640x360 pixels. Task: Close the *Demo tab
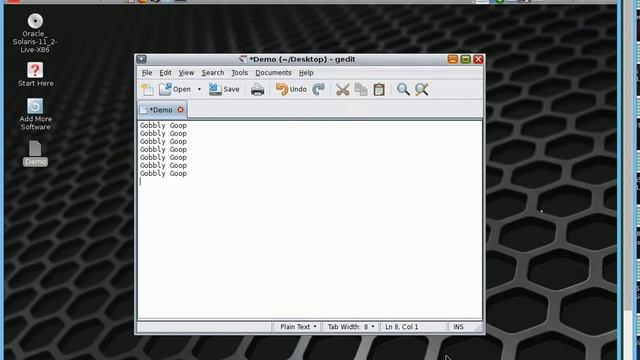[x=180, y=110]
